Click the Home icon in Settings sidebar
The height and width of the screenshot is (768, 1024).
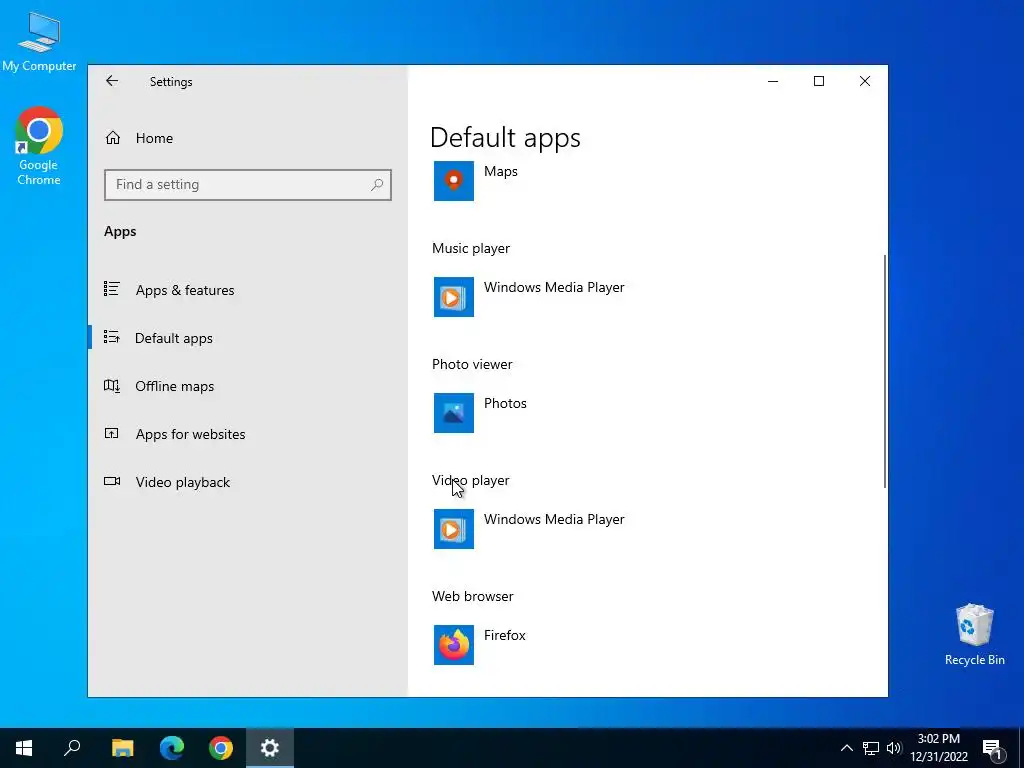pos(113,138)
